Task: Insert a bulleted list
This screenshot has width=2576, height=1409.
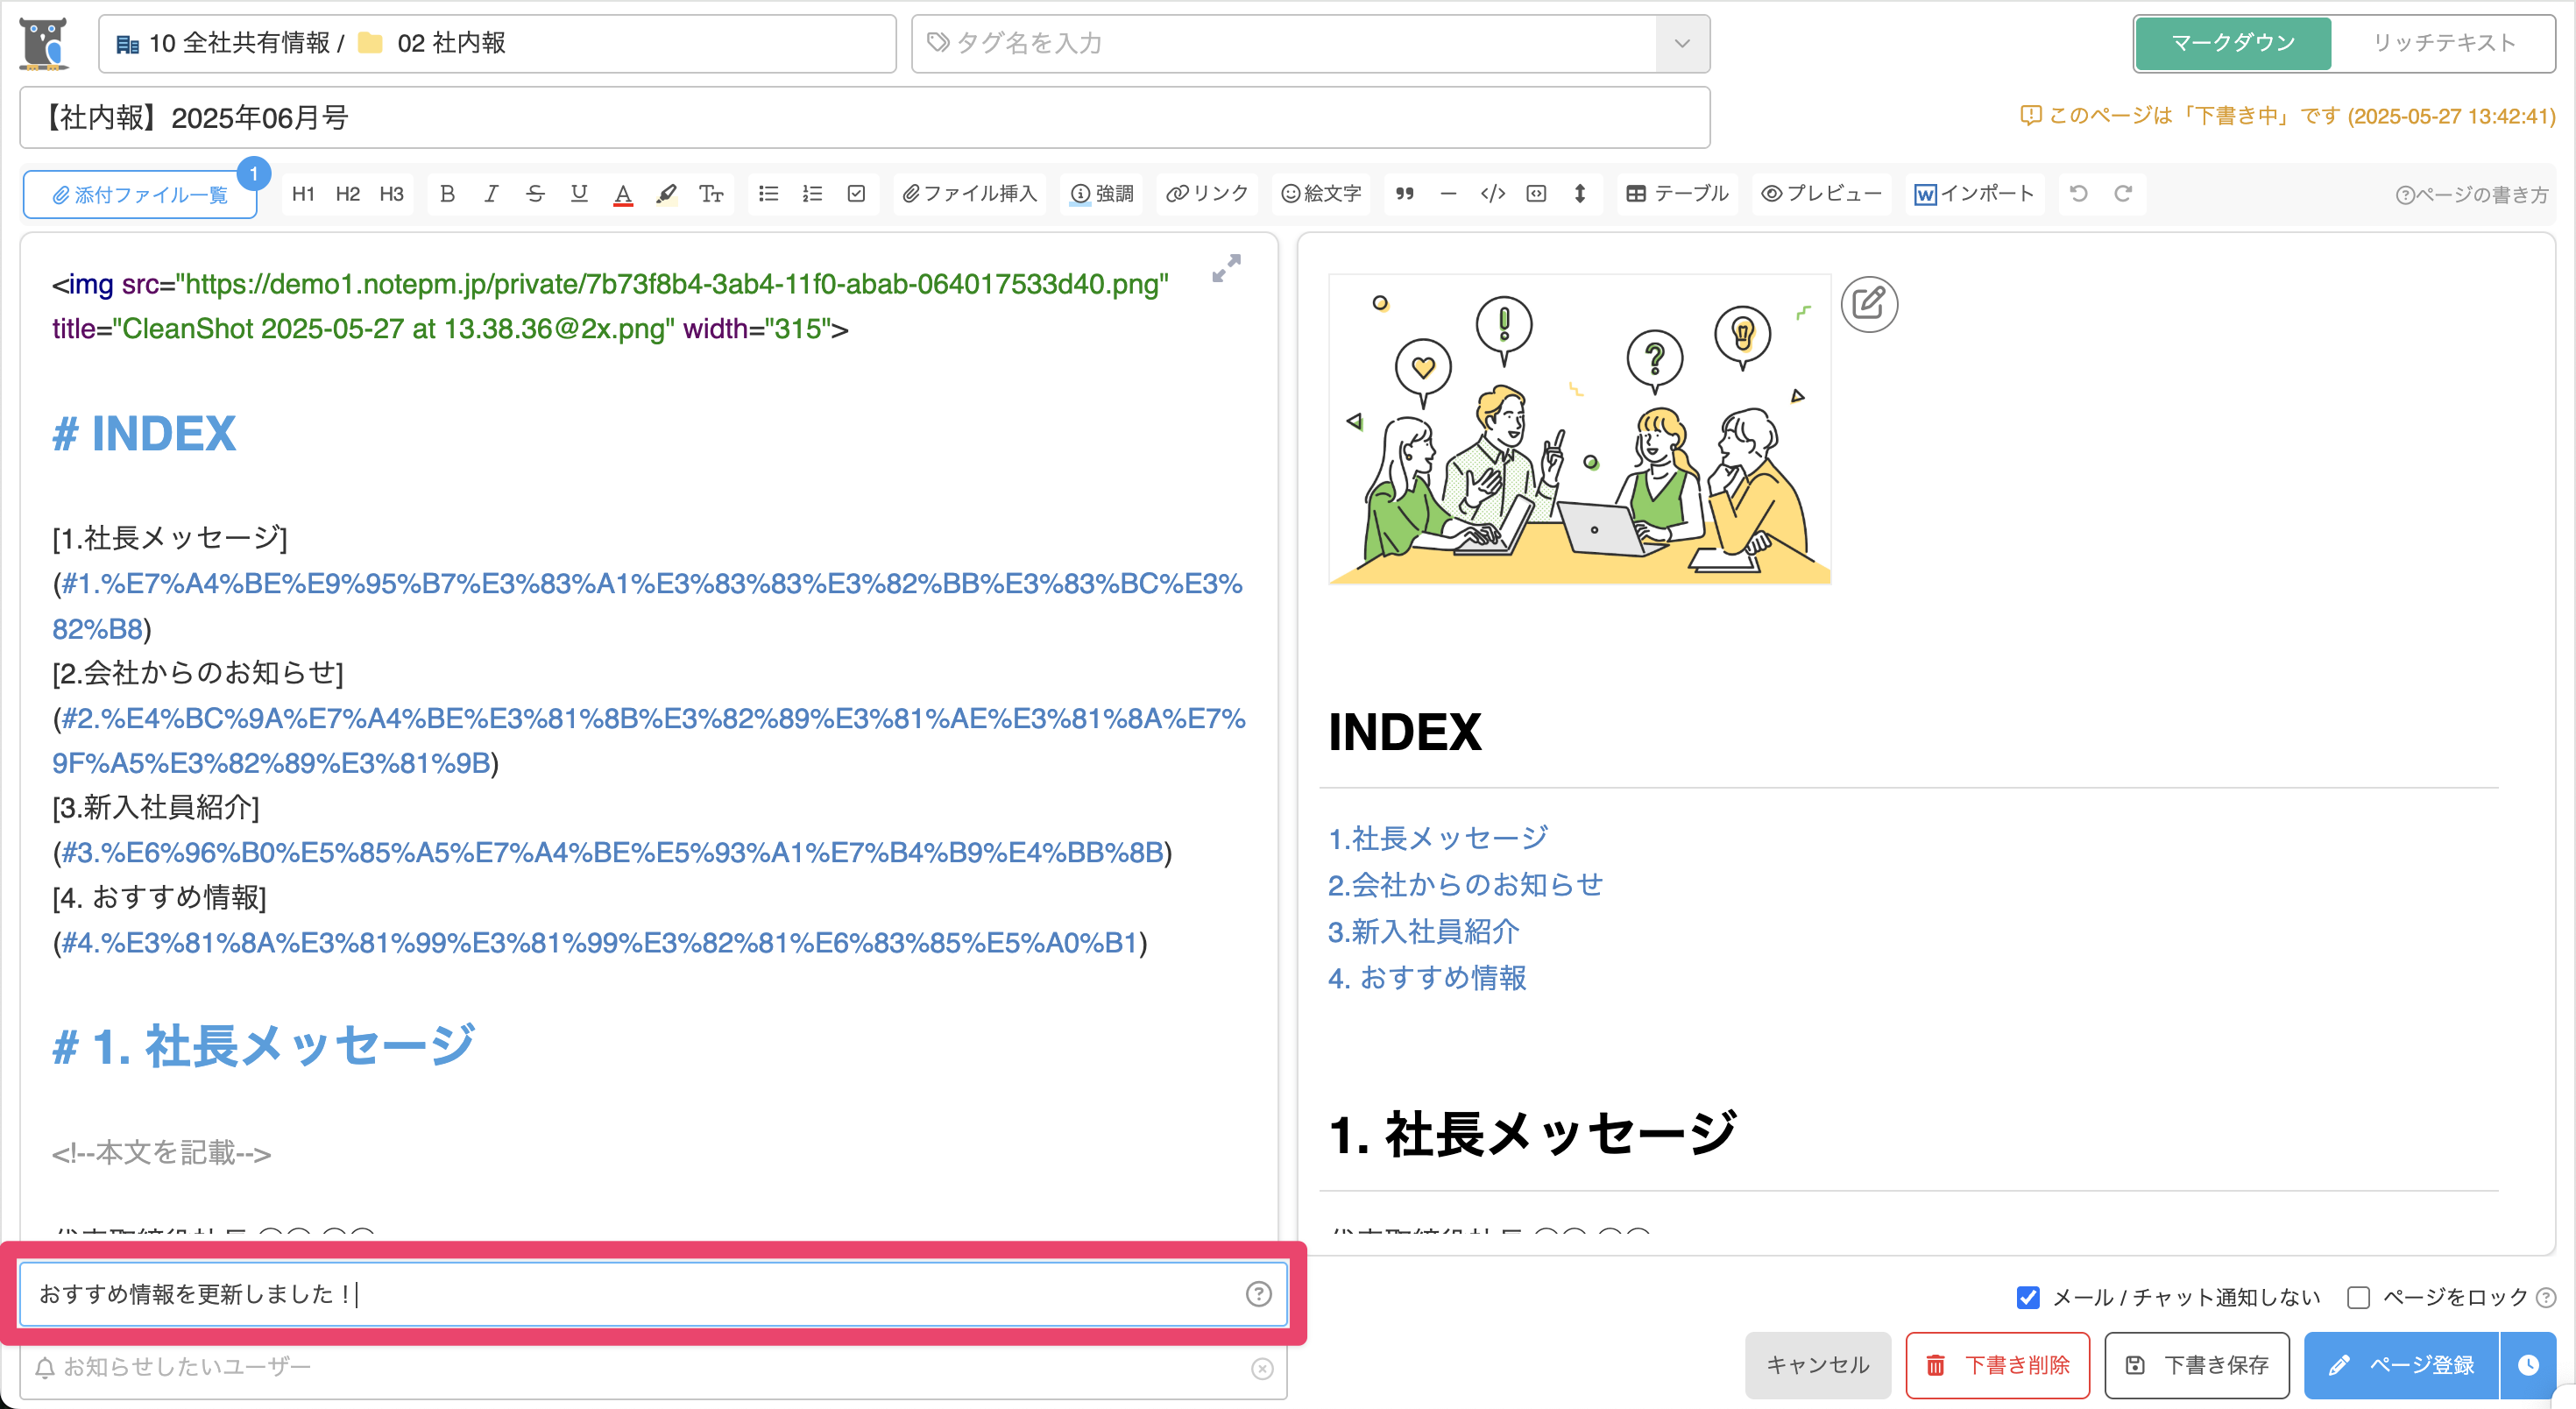Action: pos(768,194)
